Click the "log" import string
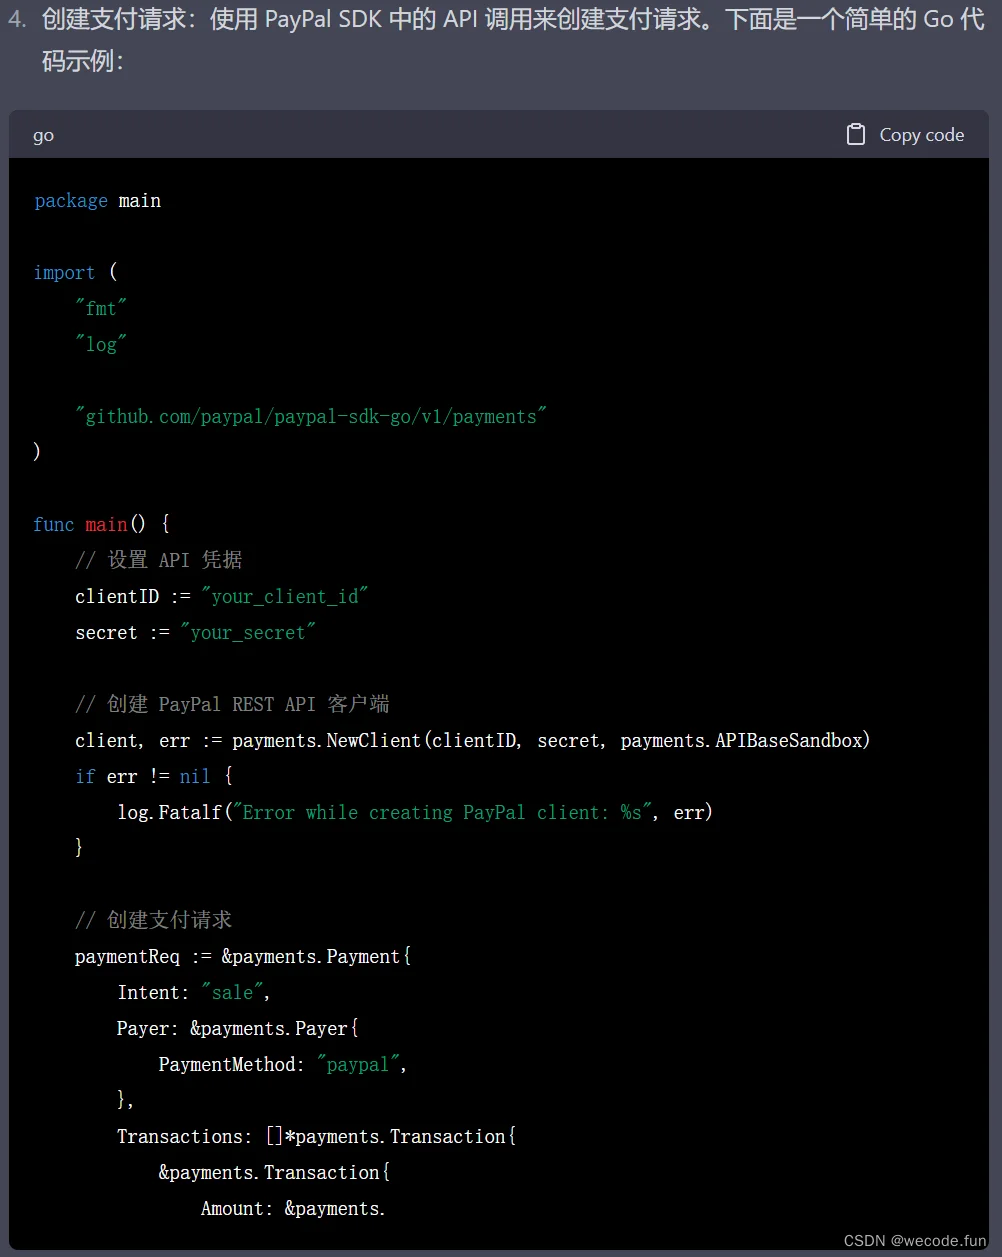The height and width of the screenshot is (1257, 1002). [x=101, y=344]
